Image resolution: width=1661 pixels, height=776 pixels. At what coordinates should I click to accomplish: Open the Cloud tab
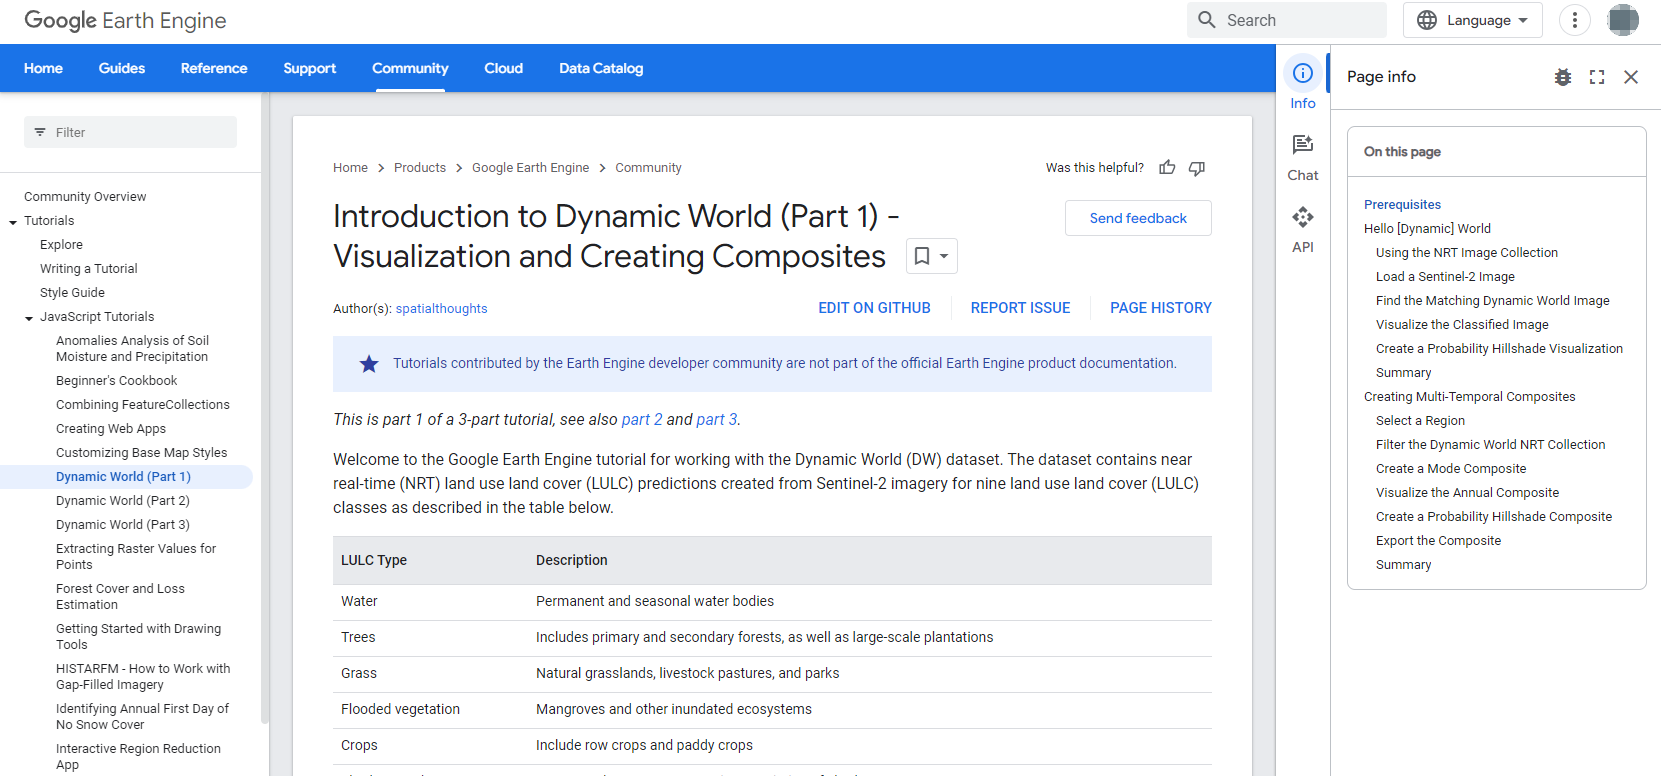point(504,68)
